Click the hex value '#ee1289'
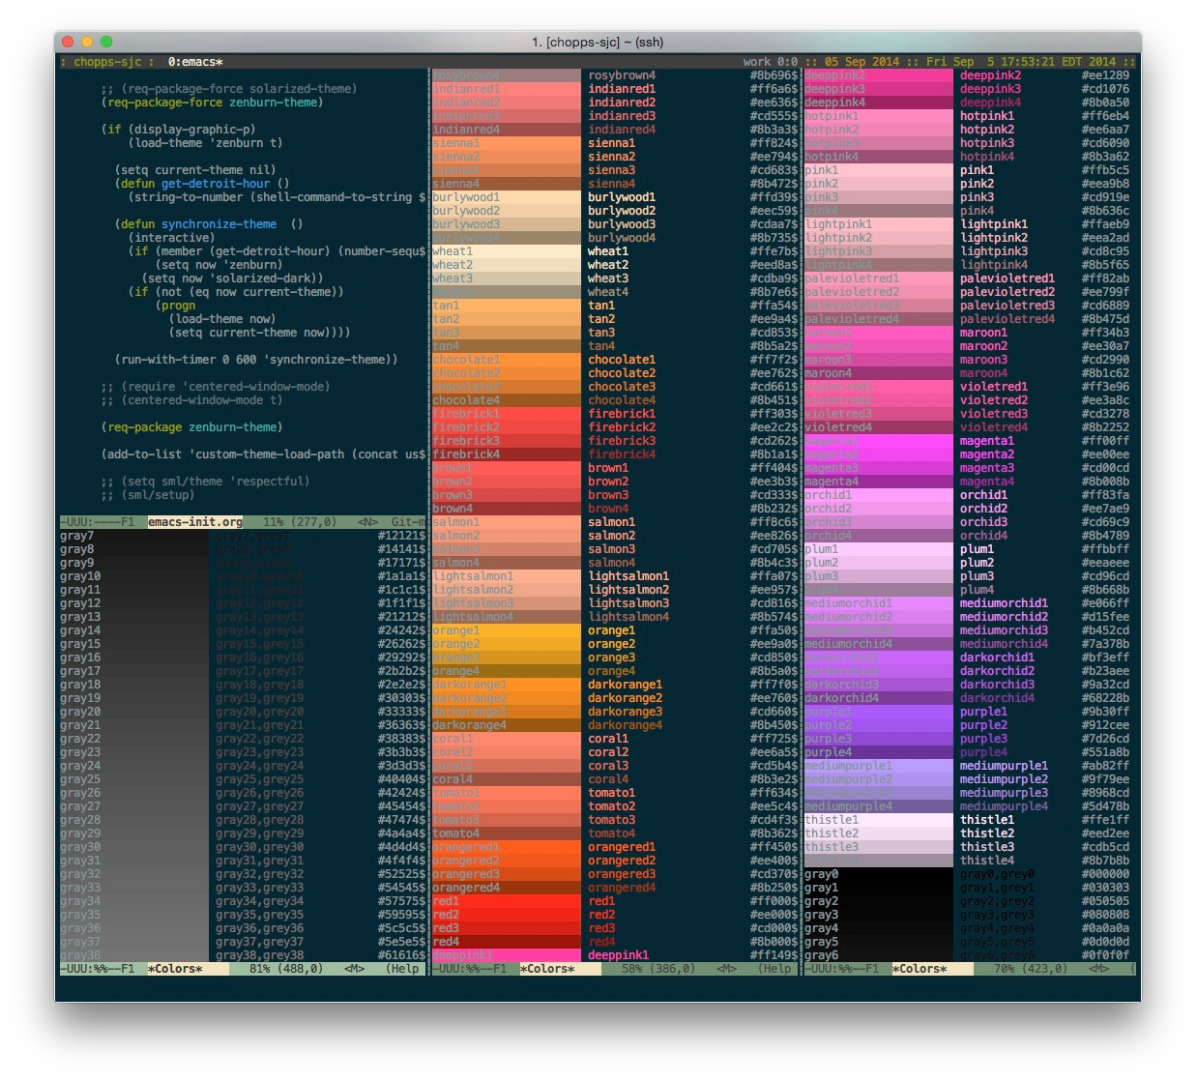Viewport: 1196px width, 1080px height. tap(1105, 75)
